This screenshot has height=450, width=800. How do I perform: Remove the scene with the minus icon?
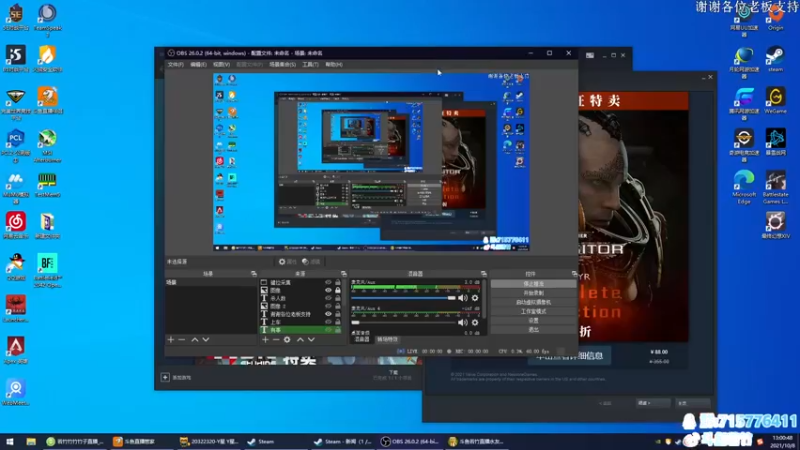(x=182, y=340)
